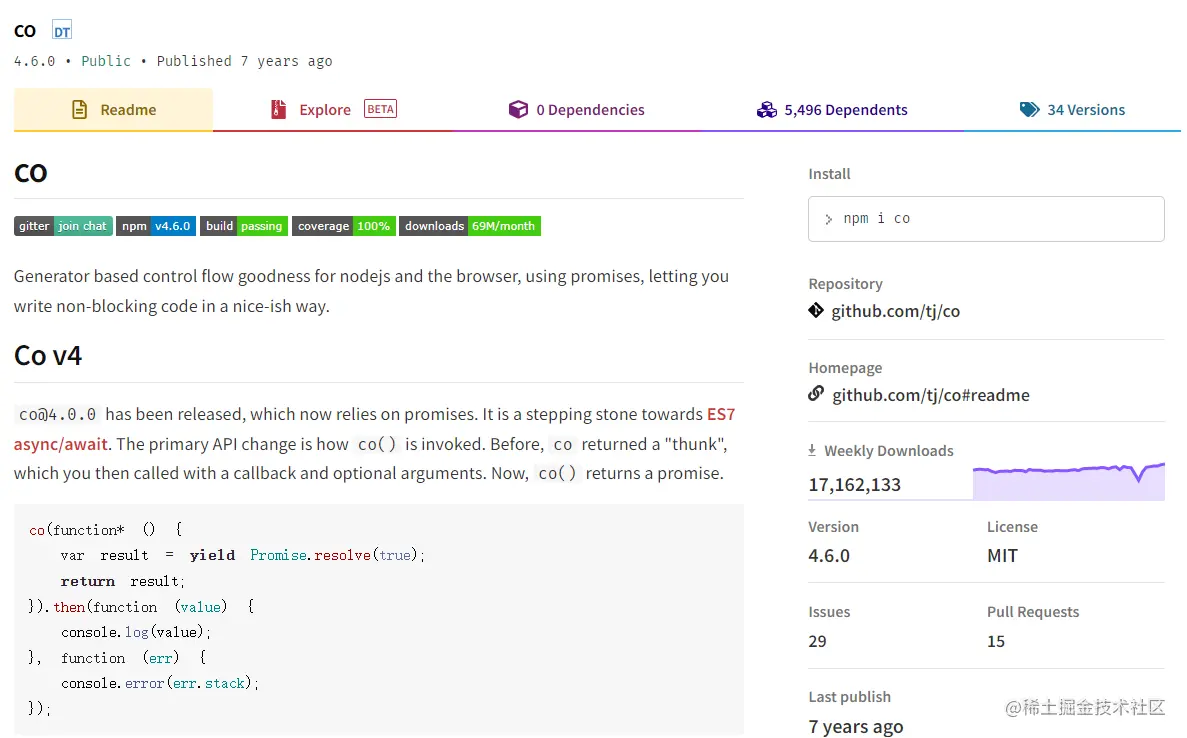Click the Readme file icon
This screenshot has height=738, width=1187.
coord(80,110)
